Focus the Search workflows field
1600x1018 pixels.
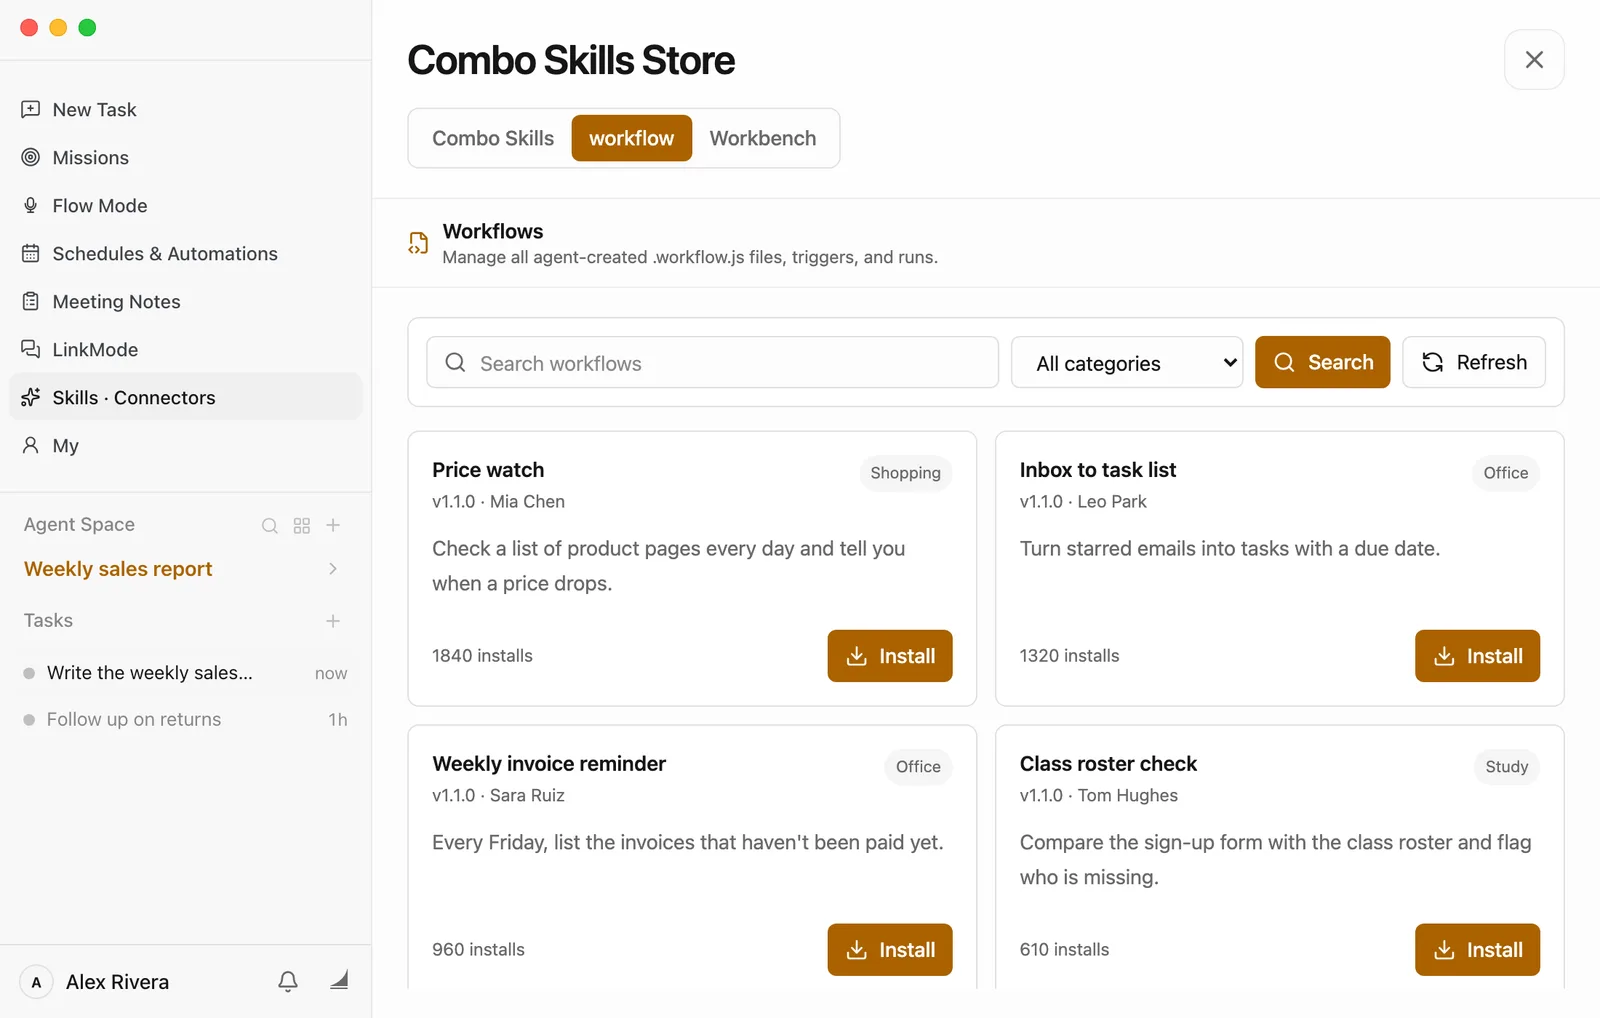pos(712,362)
